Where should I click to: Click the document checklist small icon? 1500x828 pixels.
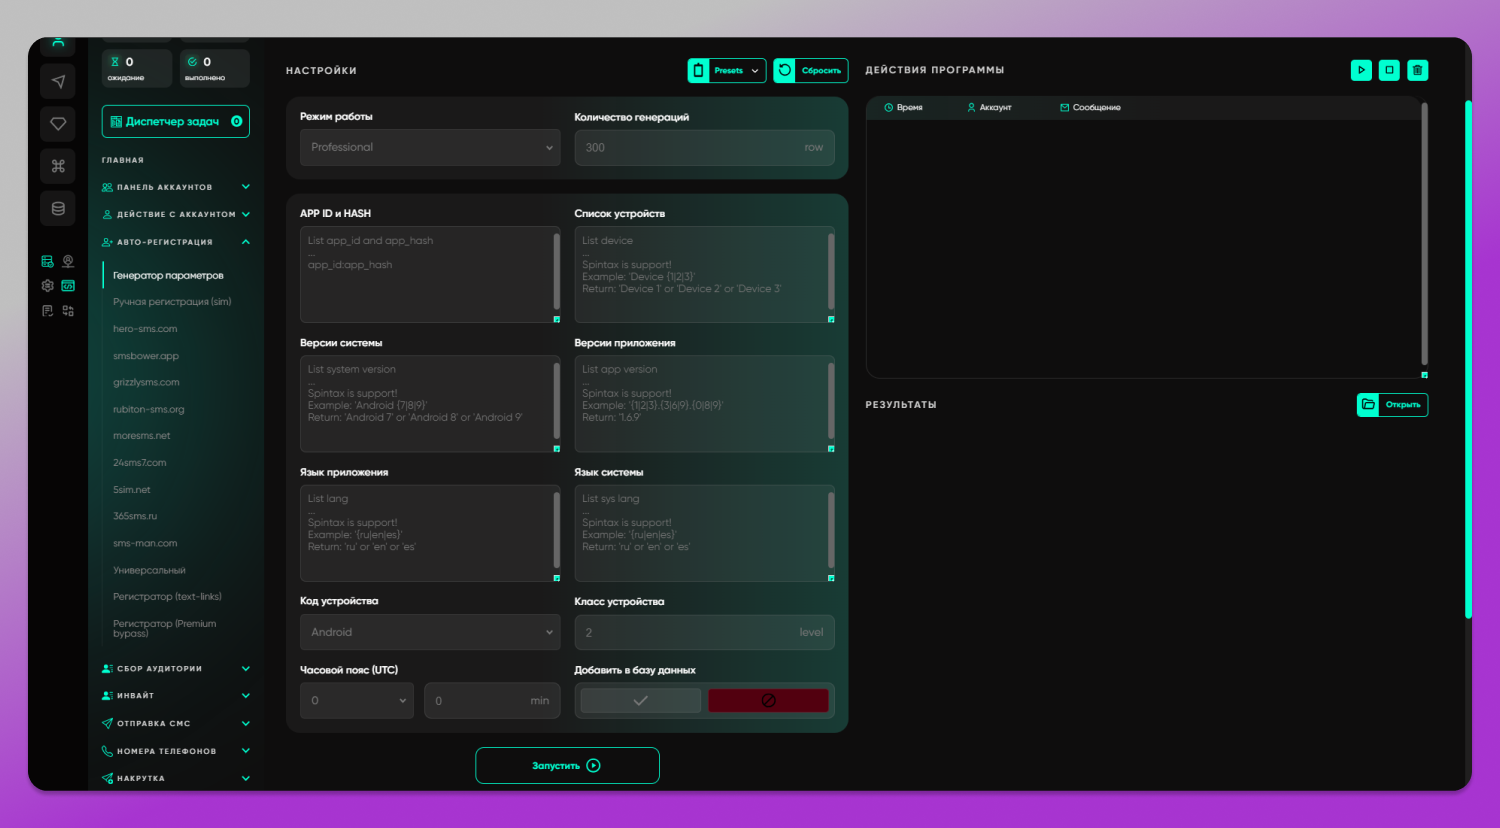(x=47, y=311)
